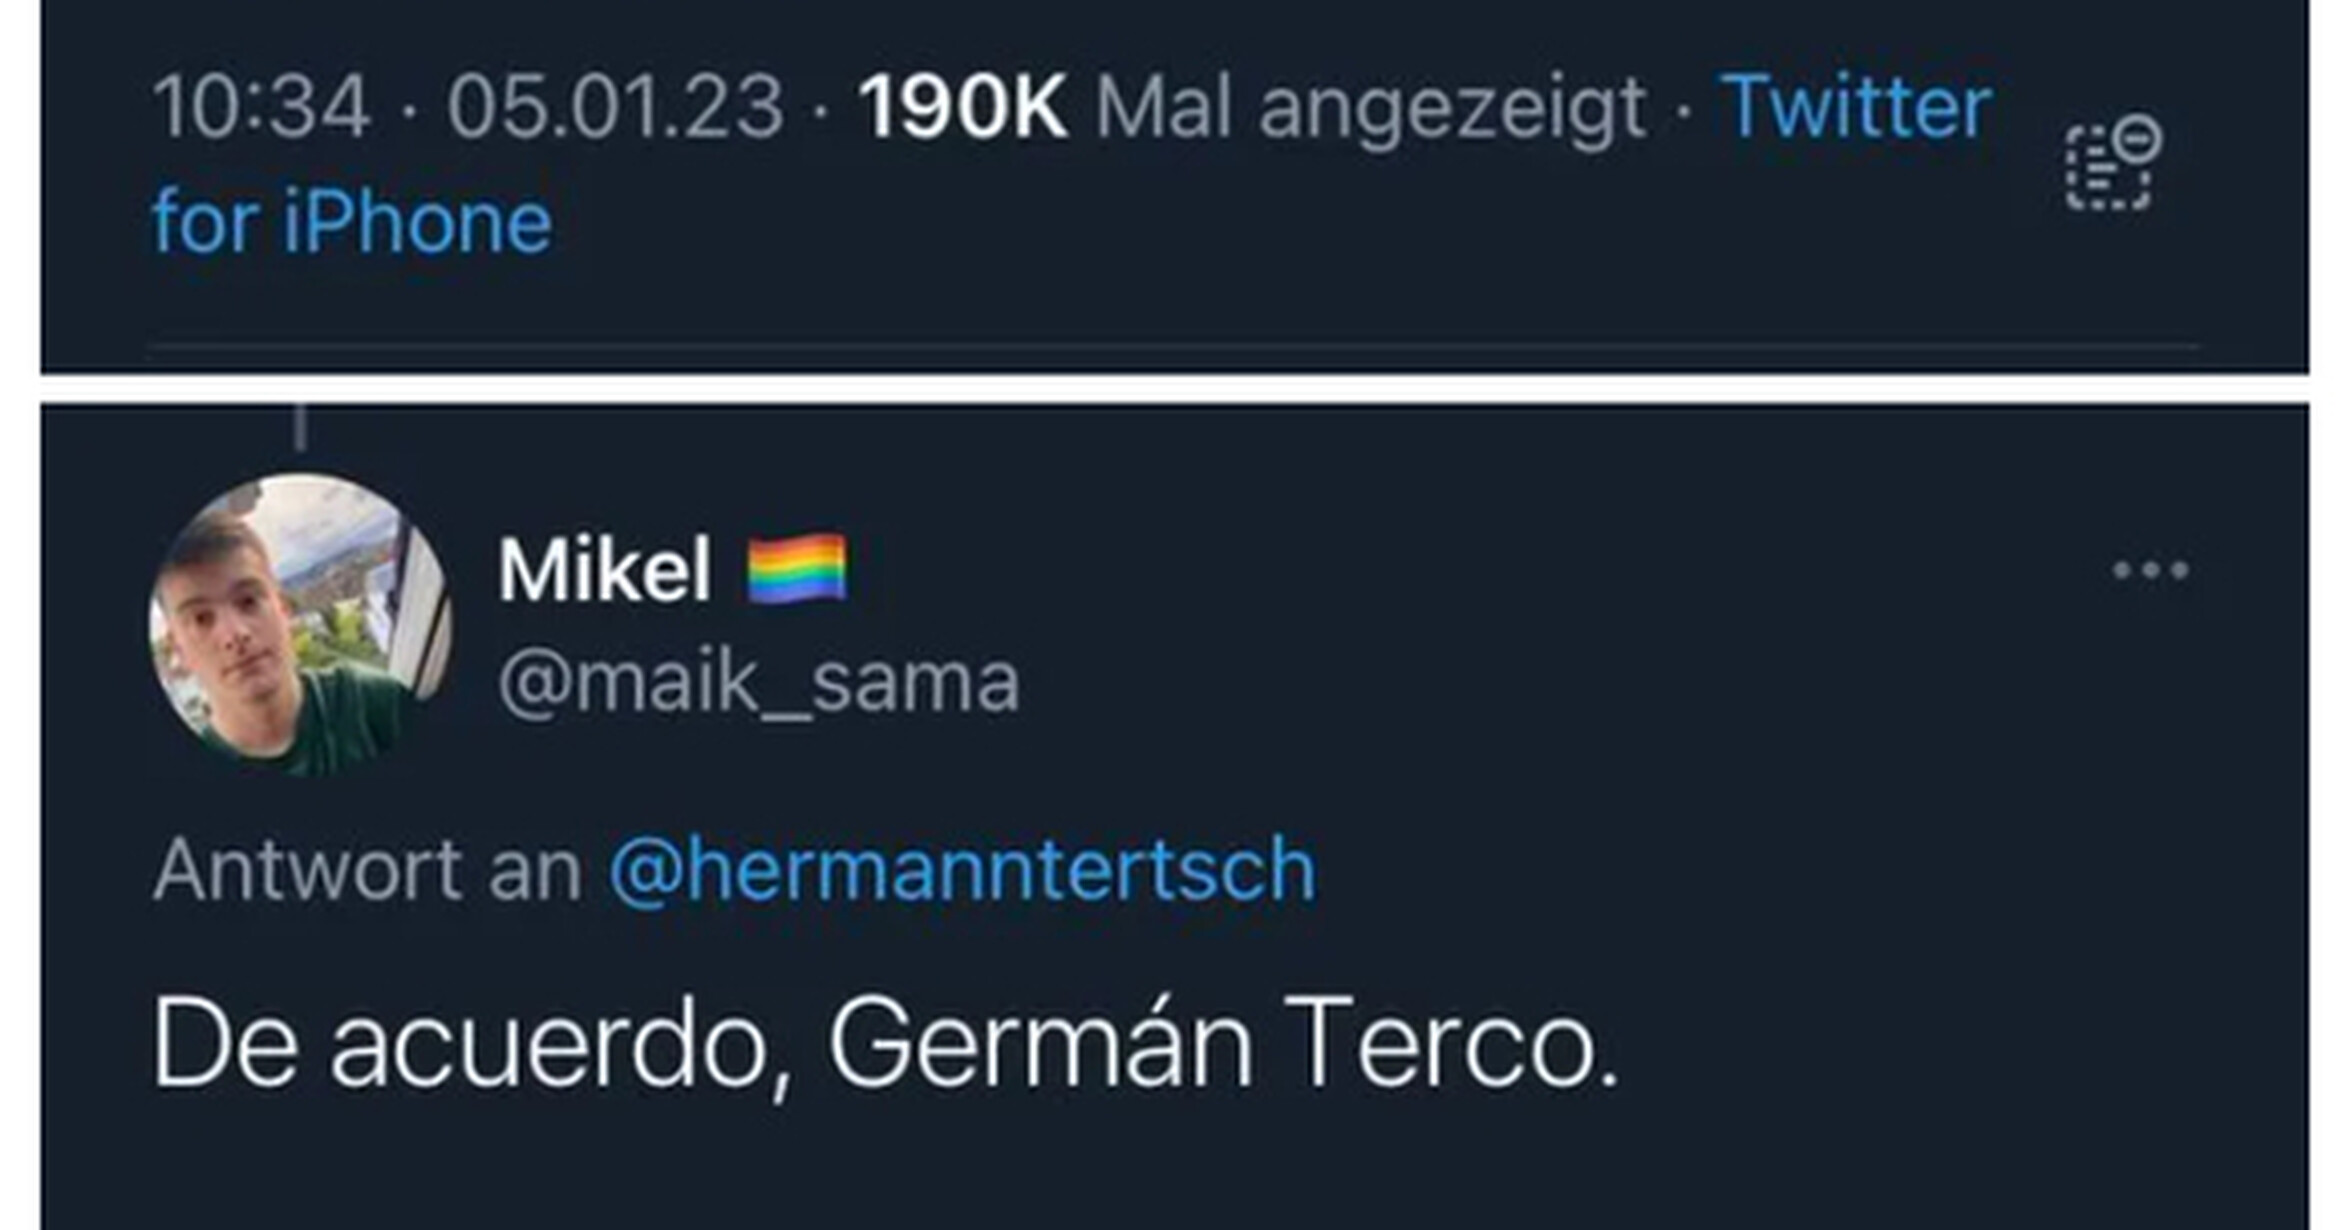Select the display name "Mikel"
The height and width of the screenshot is (1230, 2350).
pos(605,569)
